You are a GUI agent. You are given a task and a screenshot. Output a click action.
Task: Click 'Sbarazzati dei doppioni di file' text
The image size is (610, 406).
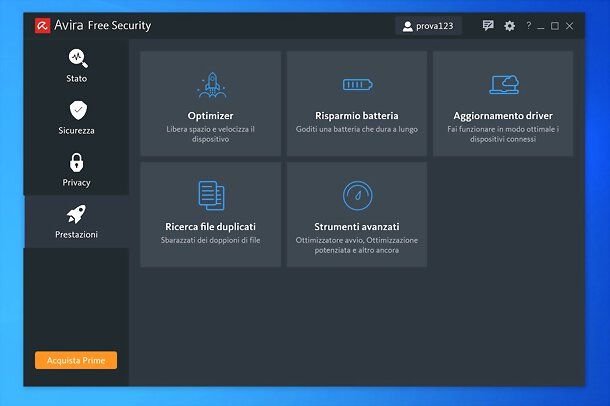(210, 240)
